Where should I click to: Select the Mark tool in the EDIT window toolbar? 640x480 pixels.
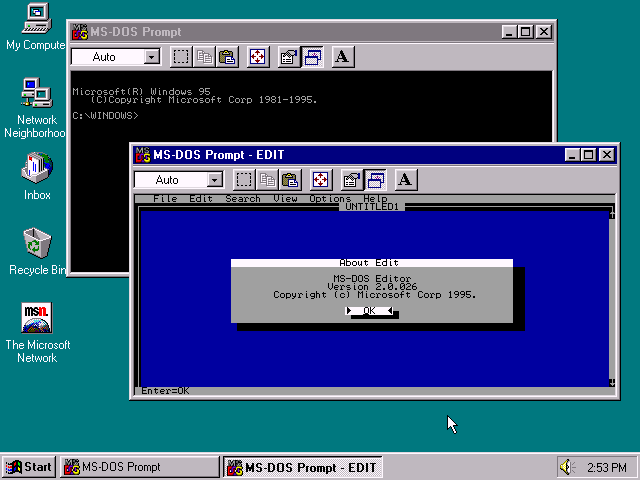(244, 180)
